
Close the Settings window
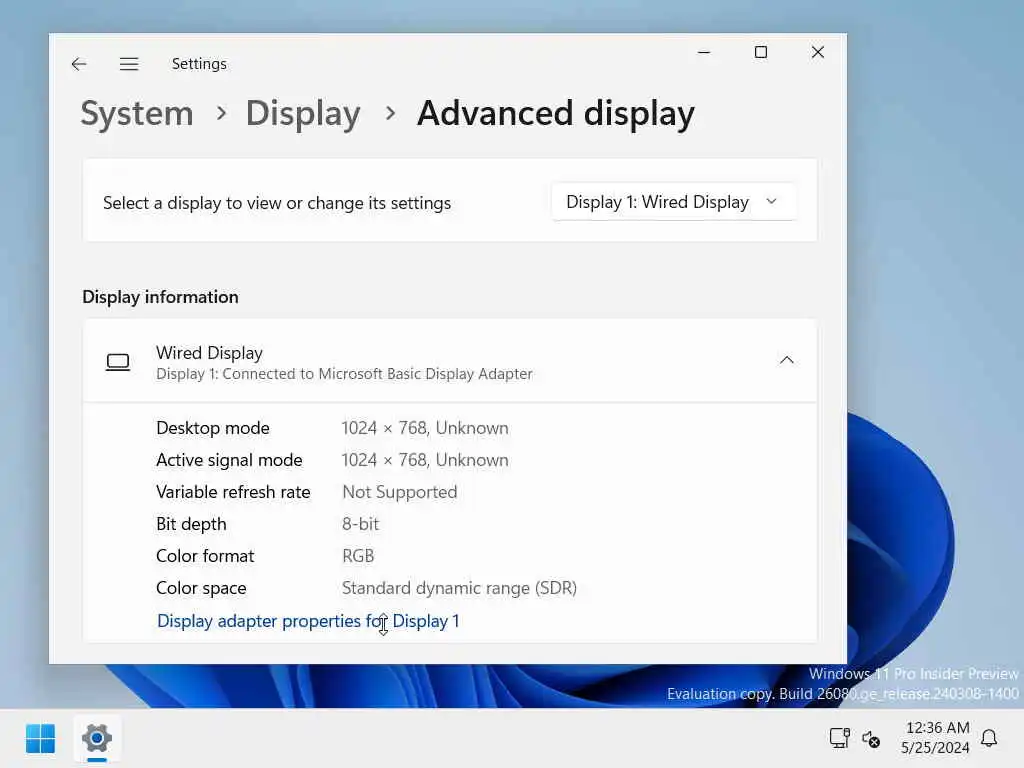pos(818,52)
